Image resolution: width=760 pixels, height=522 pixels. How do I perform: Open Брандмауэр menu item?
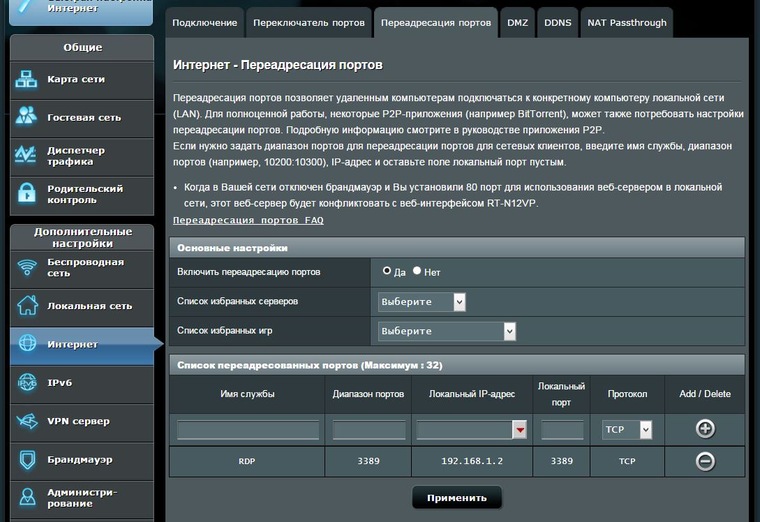click(82, 459)
